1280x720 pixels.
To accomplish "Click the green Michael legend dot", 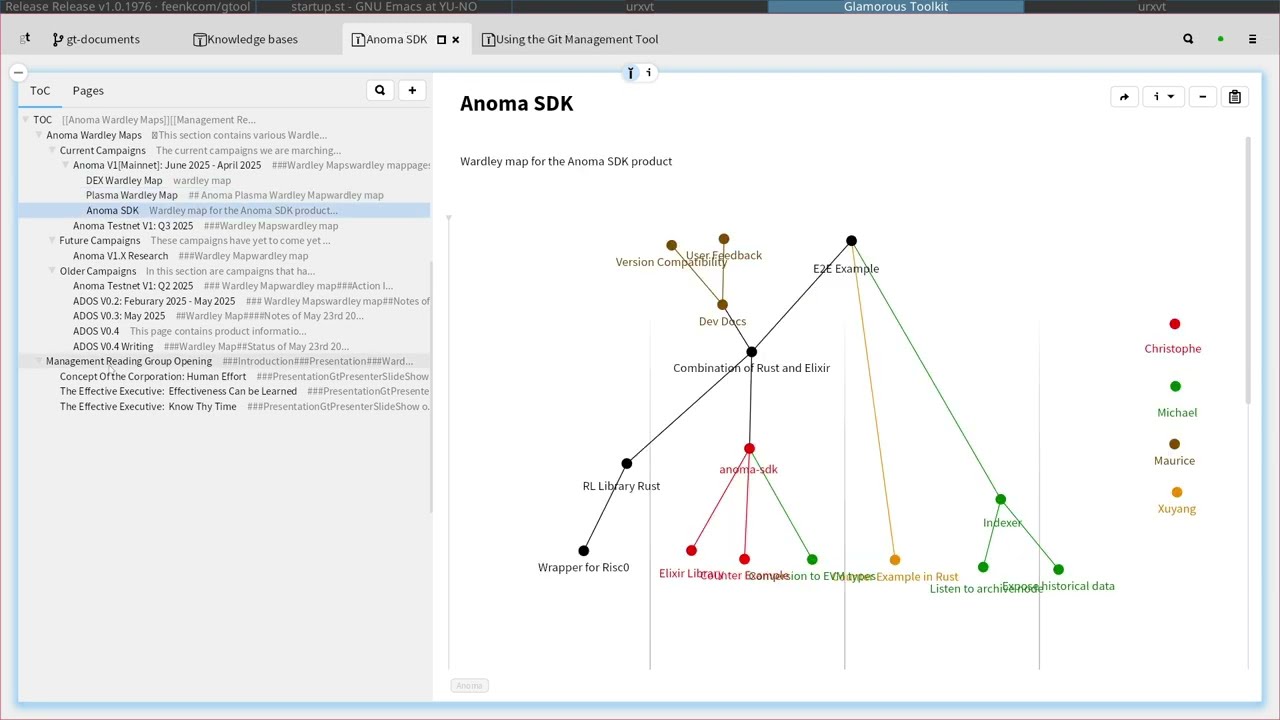I will pyautogui.click(x=1175, y=386).
